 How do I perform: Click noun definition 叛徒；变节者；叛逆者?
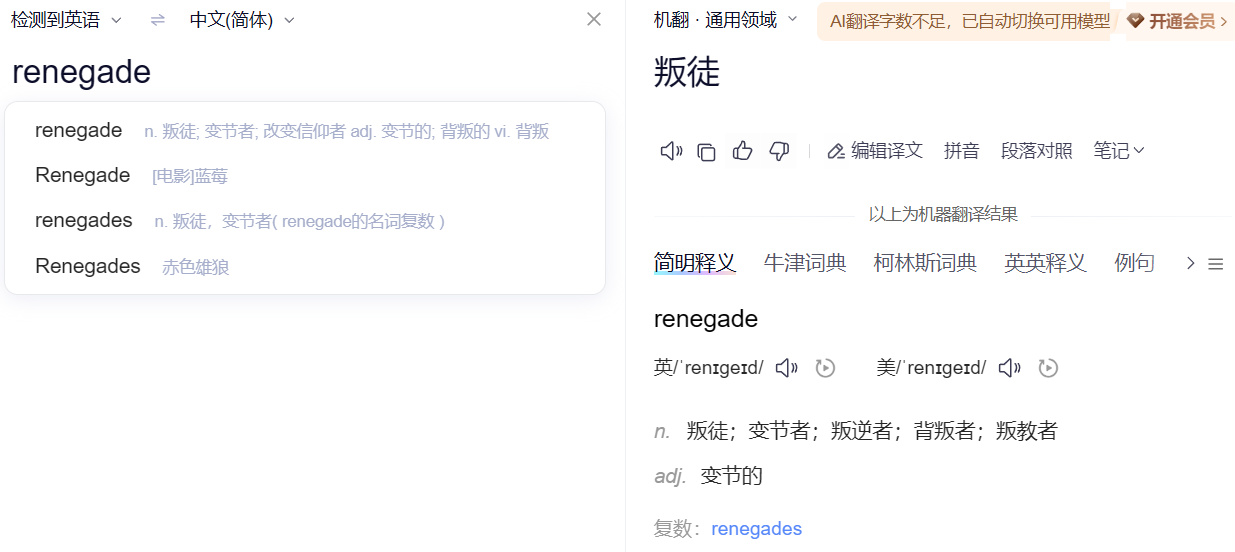click(x=872, y=431)
